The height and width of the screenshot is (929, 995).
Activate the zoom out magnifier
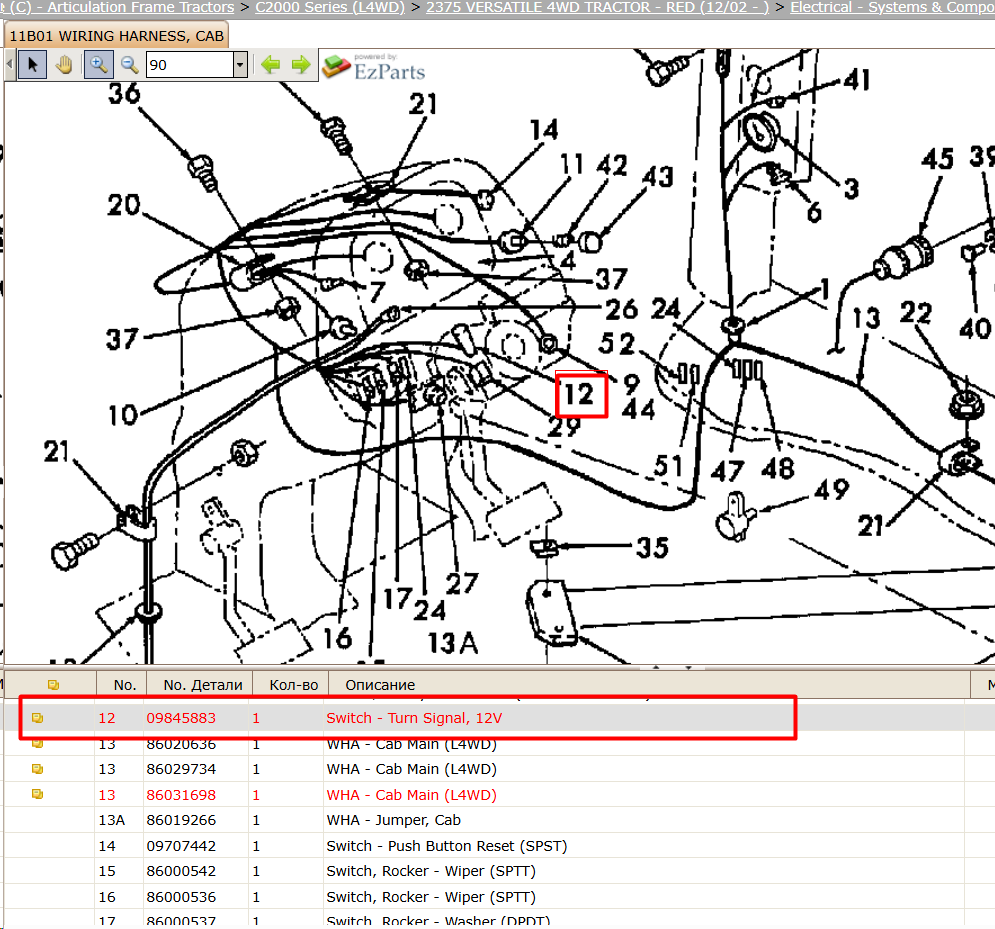(129, 65)
